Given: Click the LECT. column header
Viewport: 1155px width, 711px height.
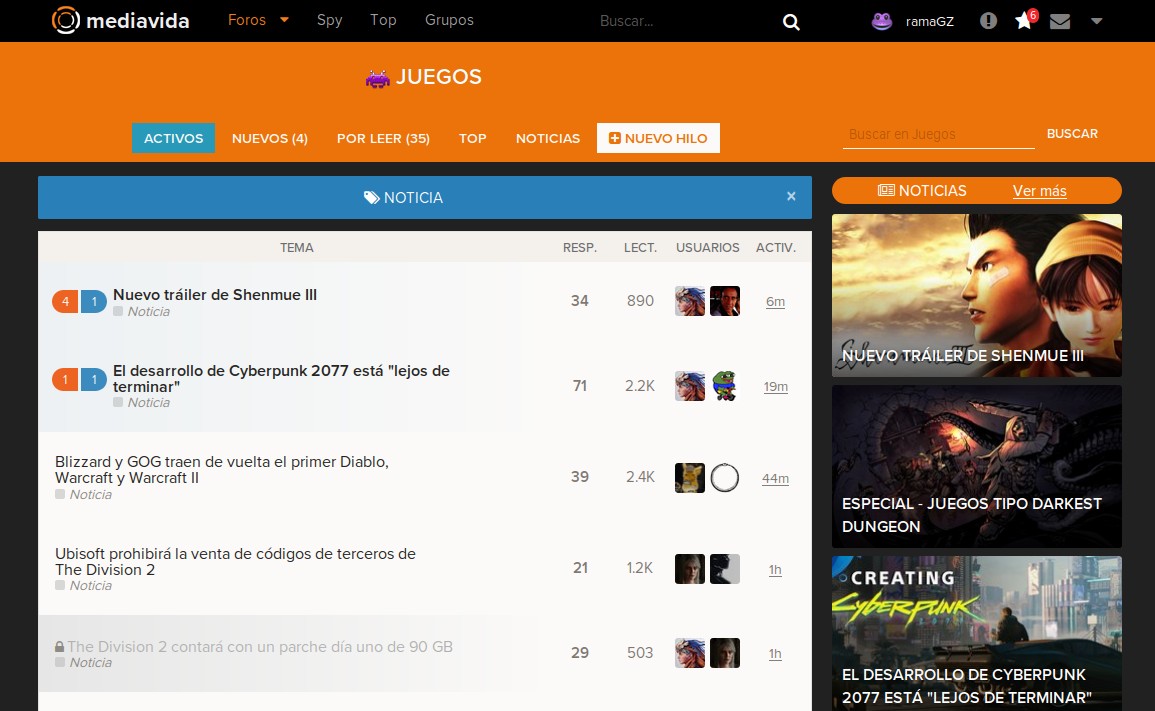Looking at the screenshot, I should point(640,248).
